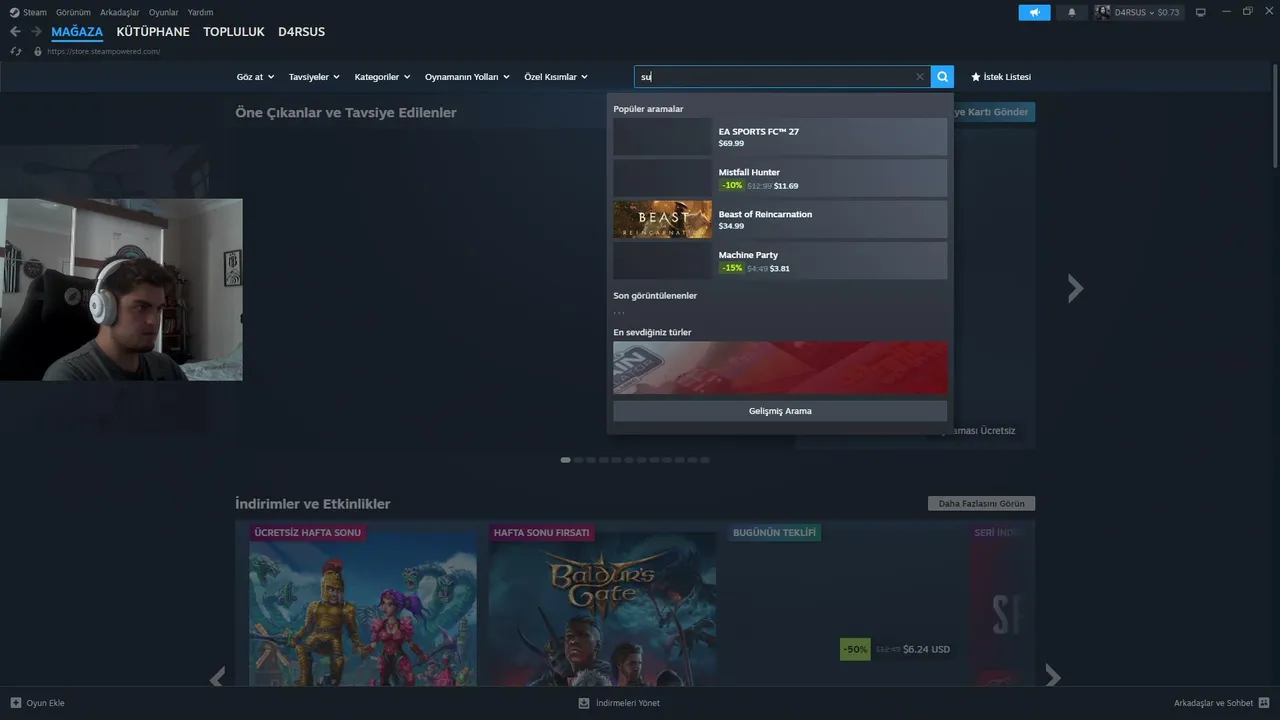Click the Steam logo icon in the menu bar
The width and height of the screenshot is (1280, 720).
click(x=14, y=12)
